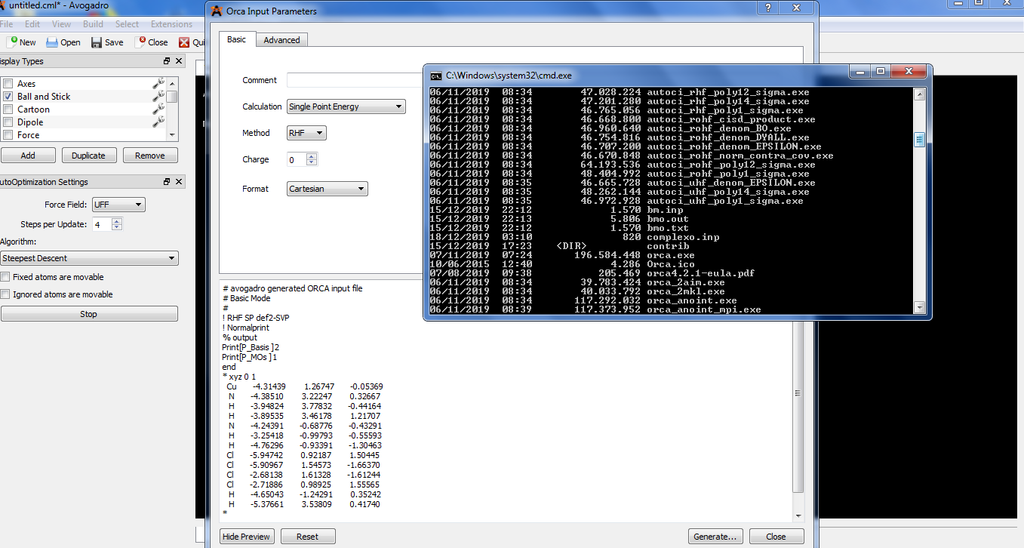Switch to the Advanced tab

pos(281,40)
